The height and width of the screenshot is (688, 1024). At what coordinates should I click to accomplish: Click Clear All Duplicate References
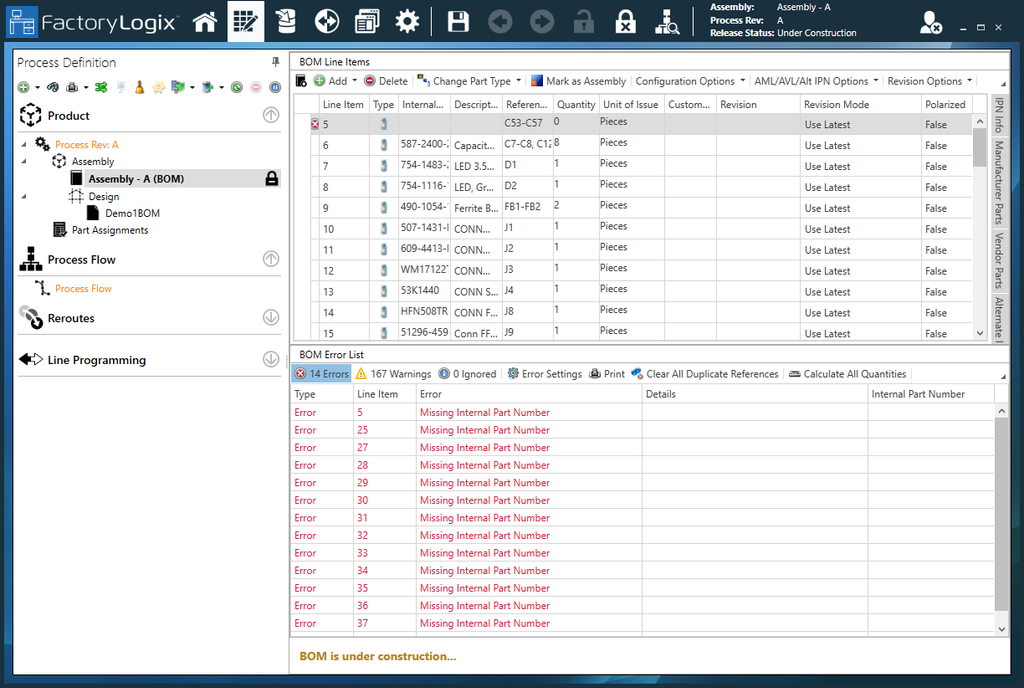coord(705,374)
